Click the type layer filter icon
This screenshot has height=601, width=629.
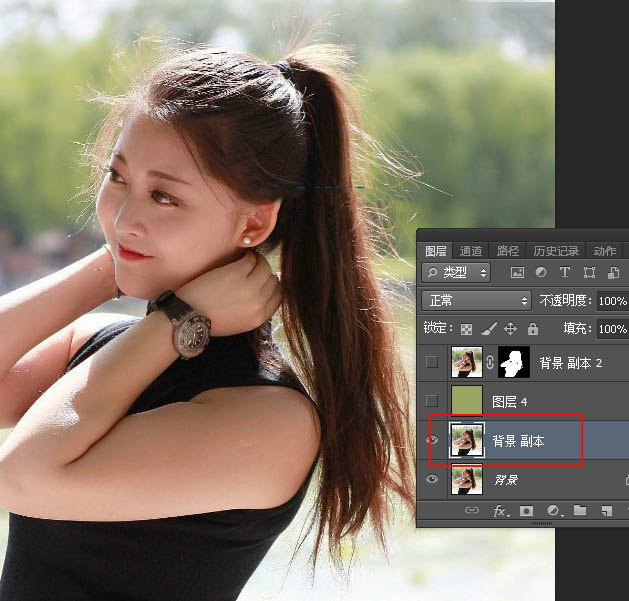tap(565, 272)
